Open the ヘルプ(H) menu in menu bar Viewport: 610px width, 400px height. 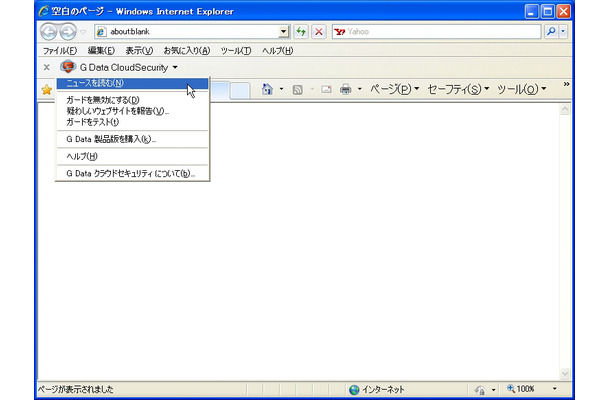[x=277, y=51]
